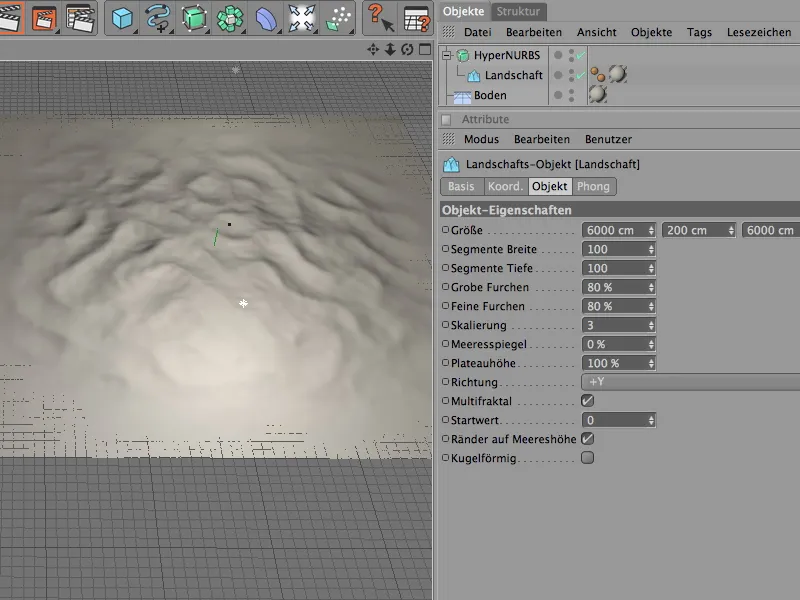Click the context help question-mark cursor icon
This screenshot has height=600, width=800.
(x=380, y=18)
